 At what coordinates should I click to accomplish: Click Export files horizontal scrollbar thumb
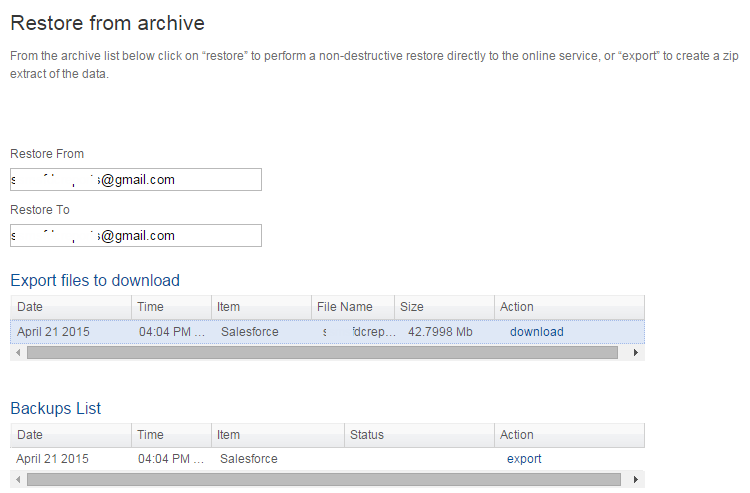click(x=322, y=353)
